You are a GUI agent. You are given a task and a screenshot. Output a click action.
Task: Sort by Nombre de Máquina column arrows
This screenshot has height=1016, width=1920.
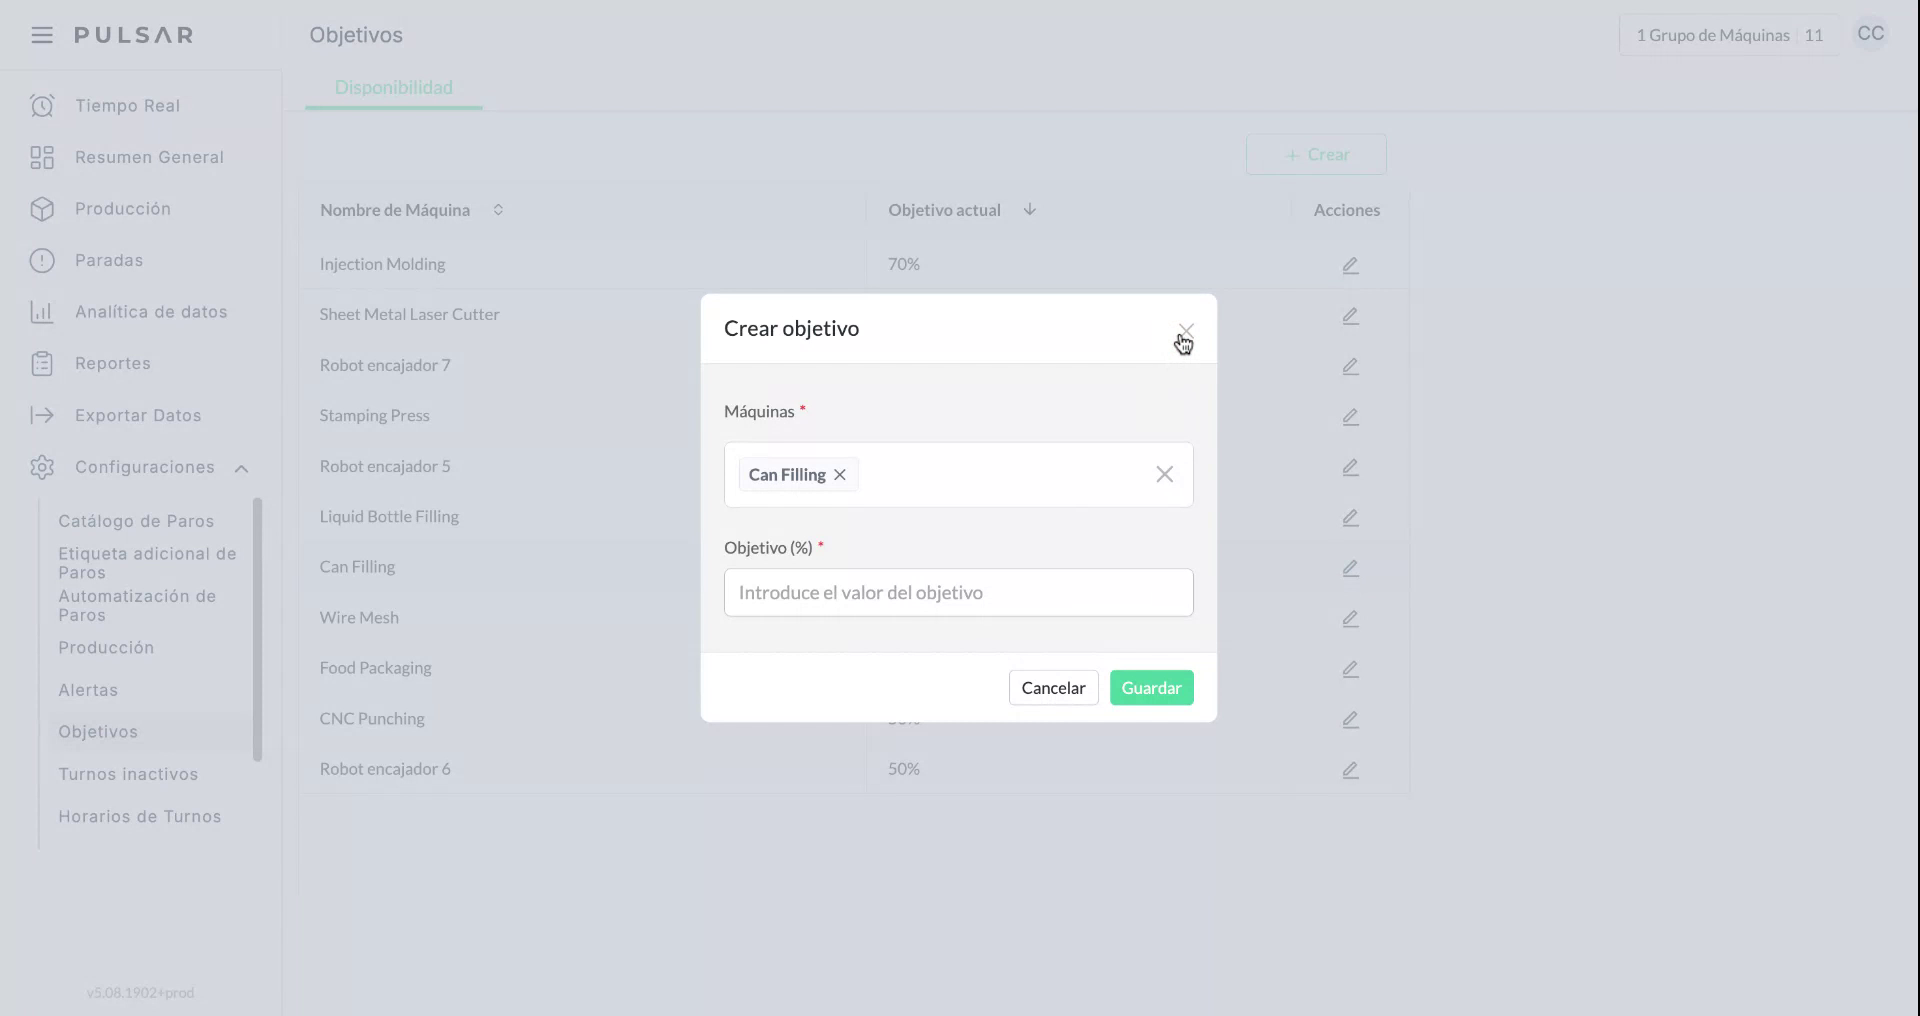click(498, 210)
